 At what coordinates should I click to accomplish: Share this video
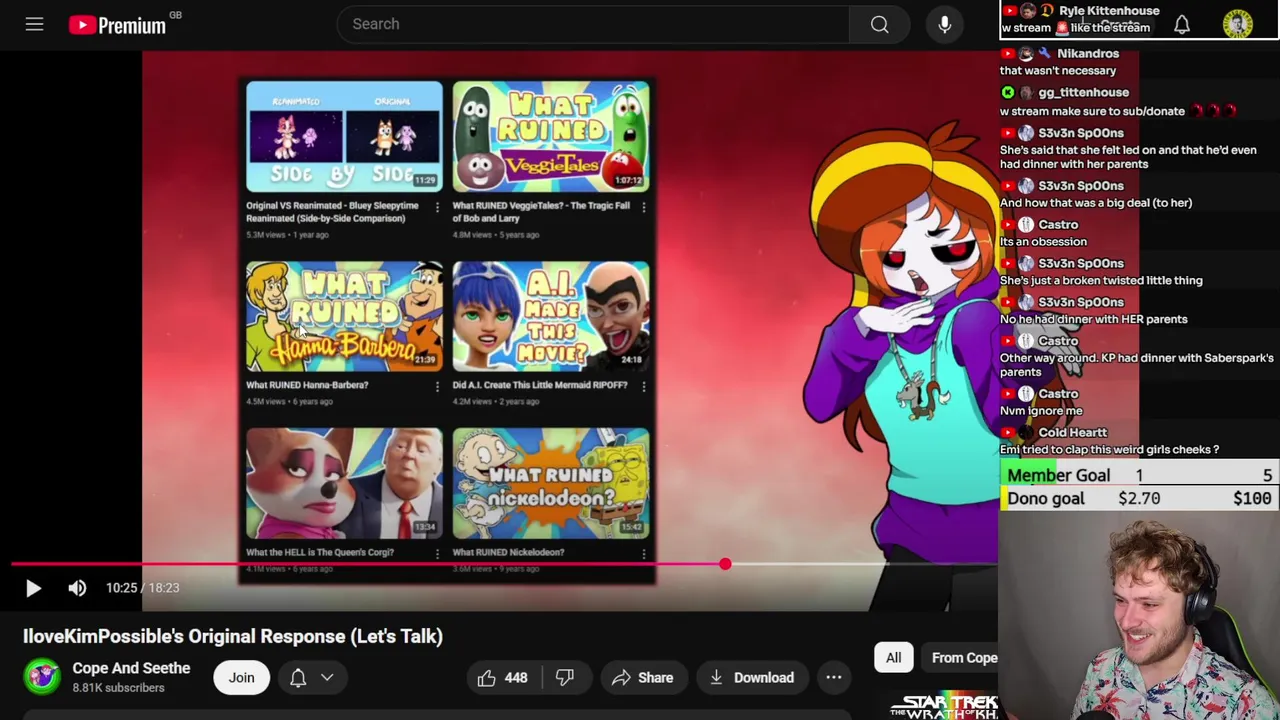(x=642, y=677)
